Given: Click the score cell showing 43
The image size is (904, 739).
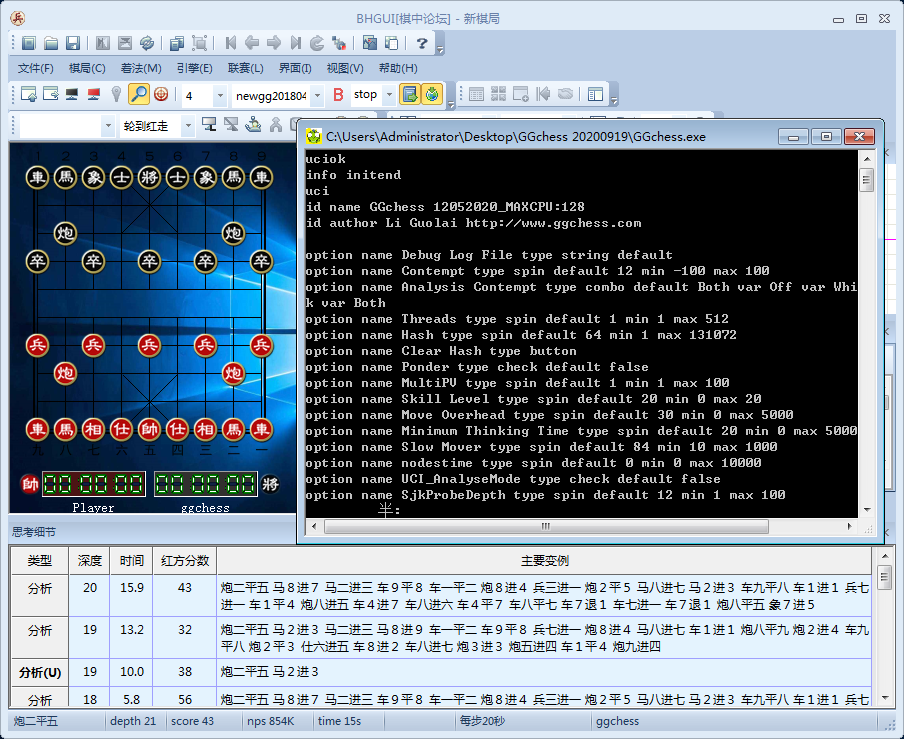Looking at the screenshot, I should tap(184, 596).
